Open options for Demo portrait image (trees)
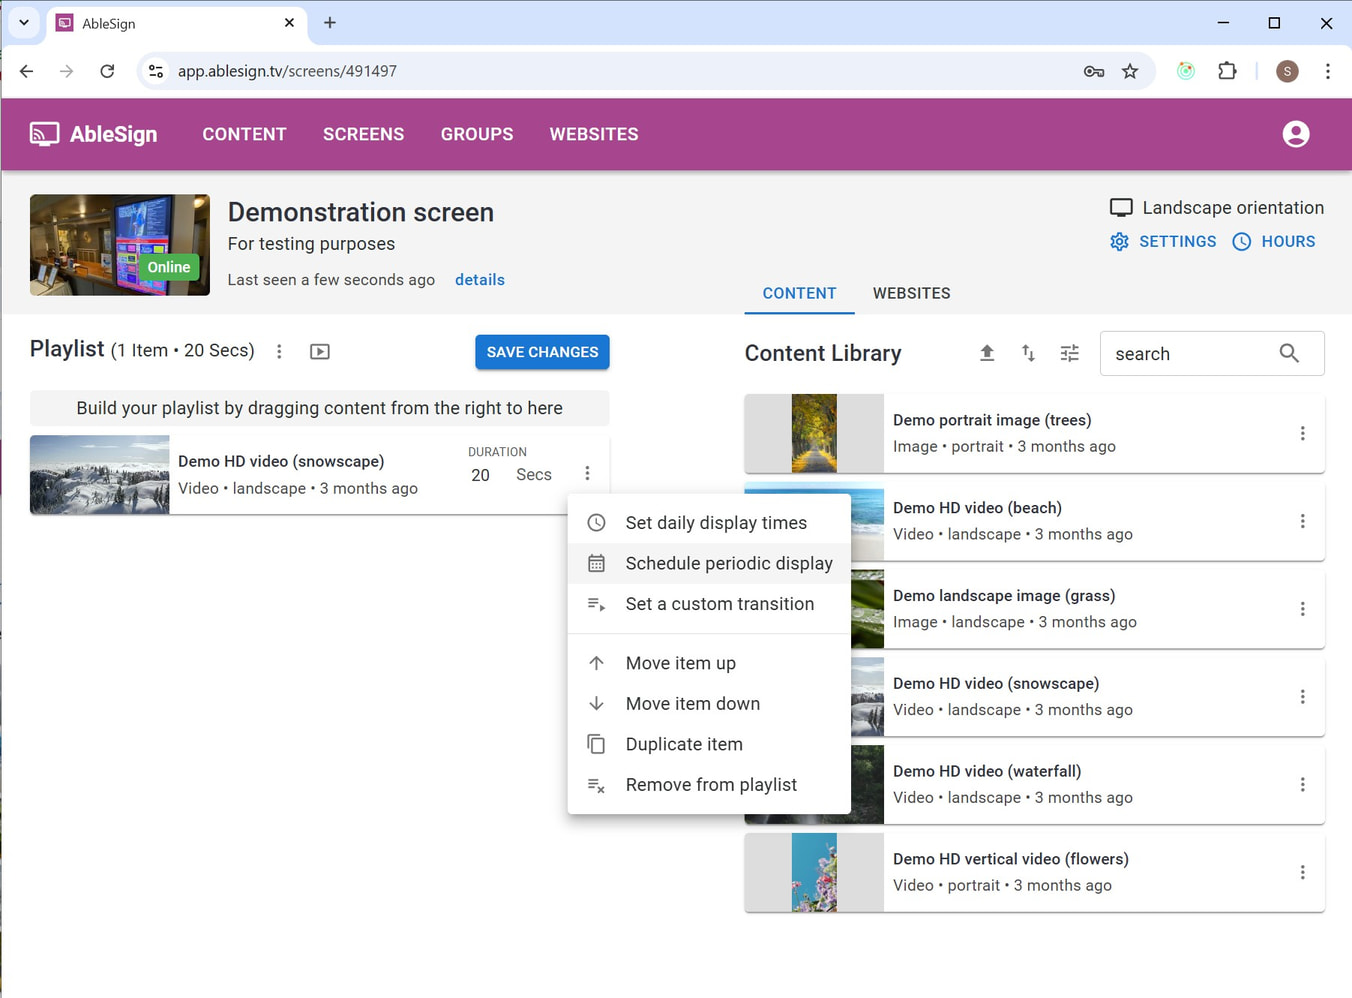The image size is (1352, 998). 1302,433
